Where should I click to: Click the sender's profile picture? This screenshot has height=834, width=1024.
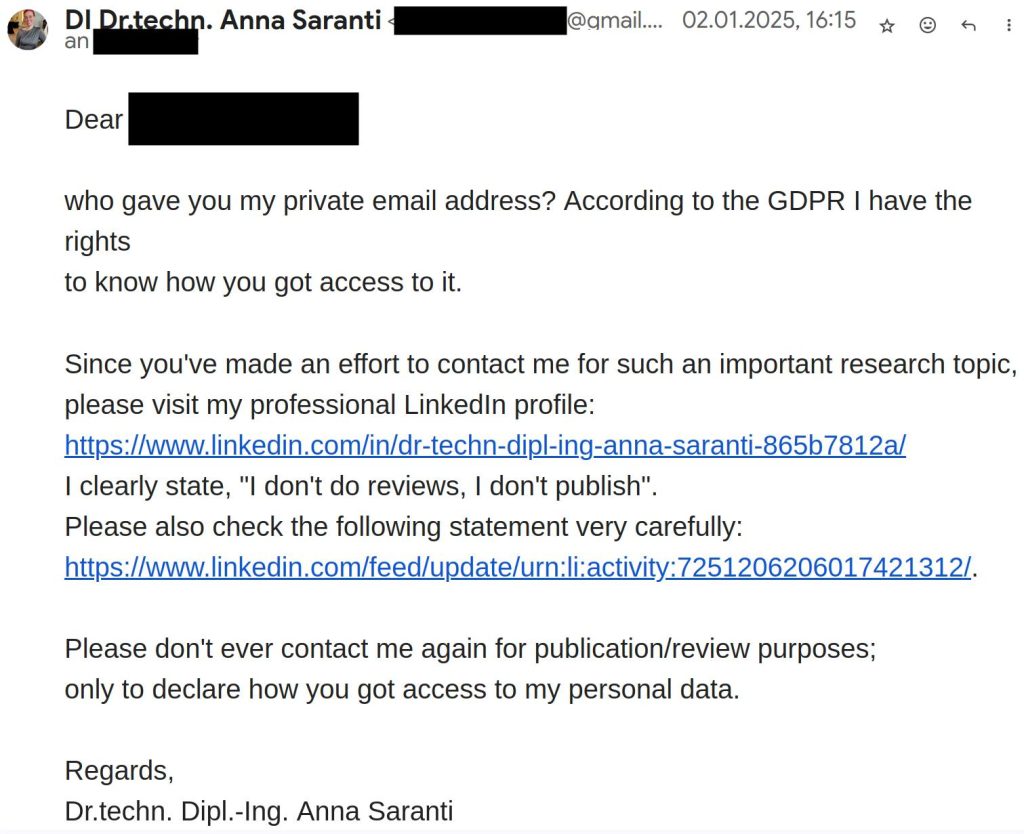tap(27, 29)
